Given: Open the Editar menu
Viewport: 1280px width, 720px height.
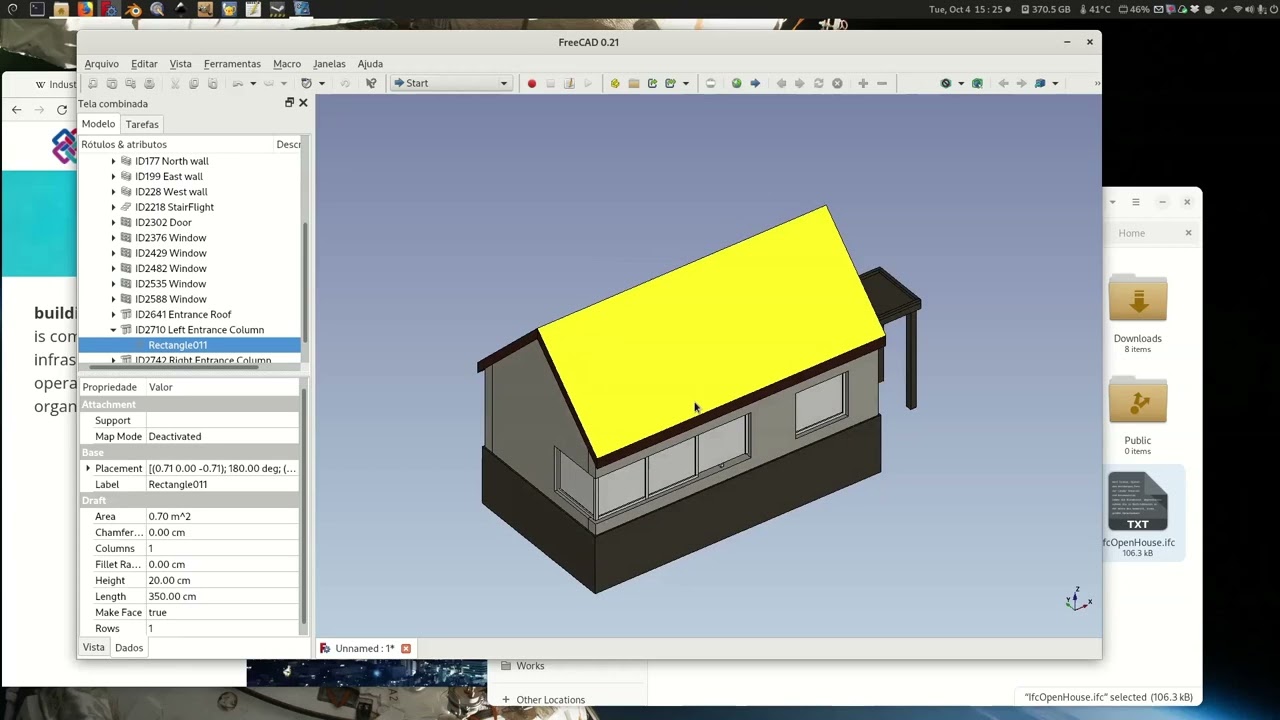Looking at the screenshot, I should [x=144, y=64].
